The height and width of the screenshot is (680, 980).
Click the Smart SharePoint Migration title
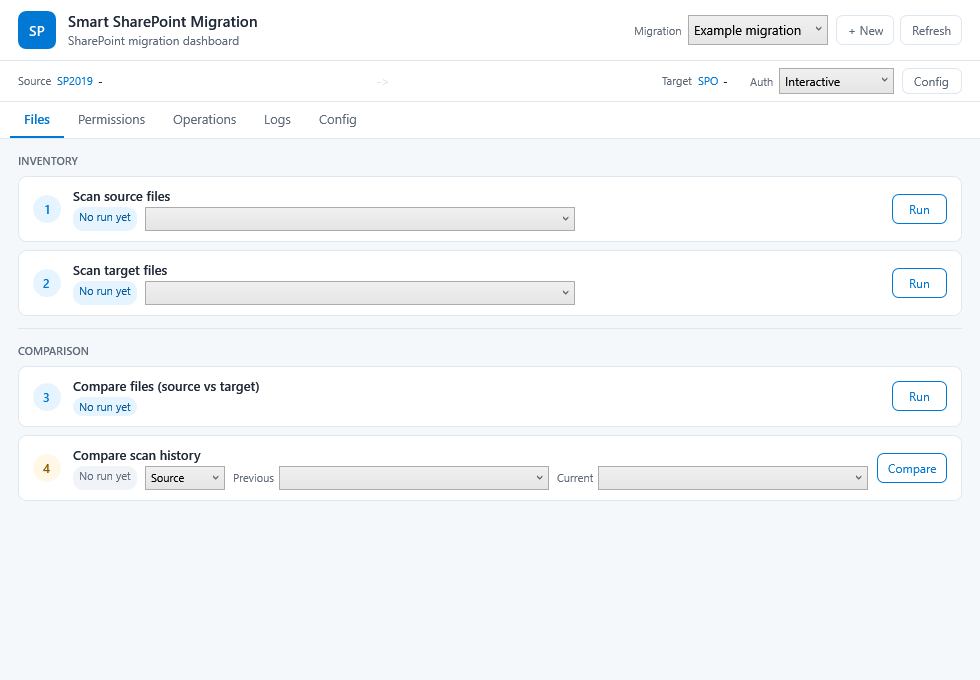[162, 22]
